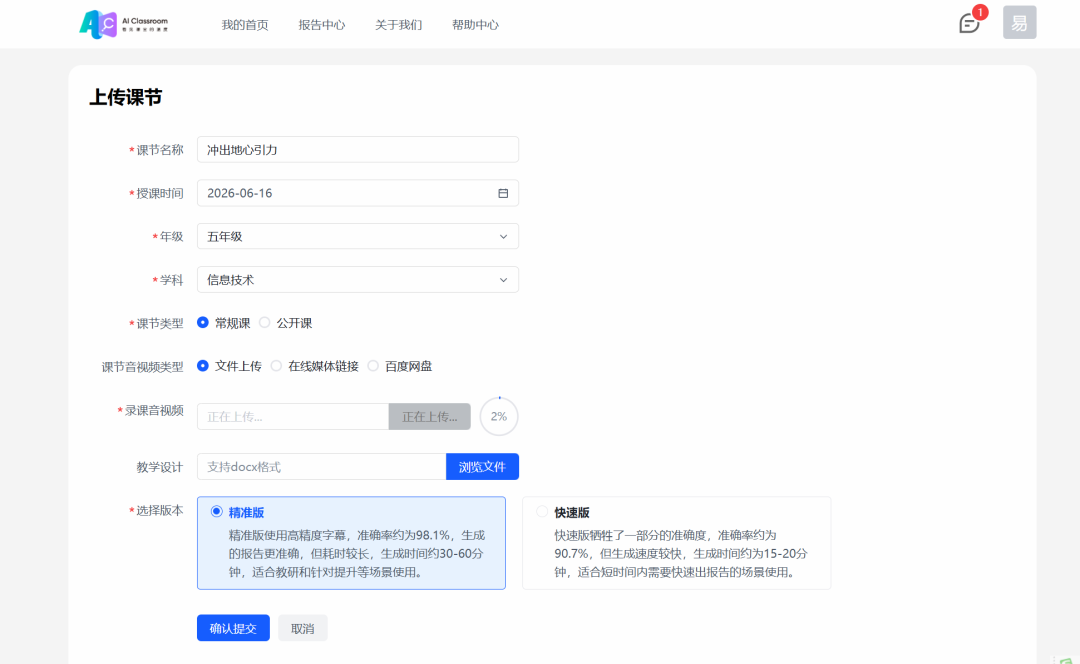This screenshot has height=664, width=1080.
Task: Click the 录课音视频 upload input field
Action: point(293,417)
